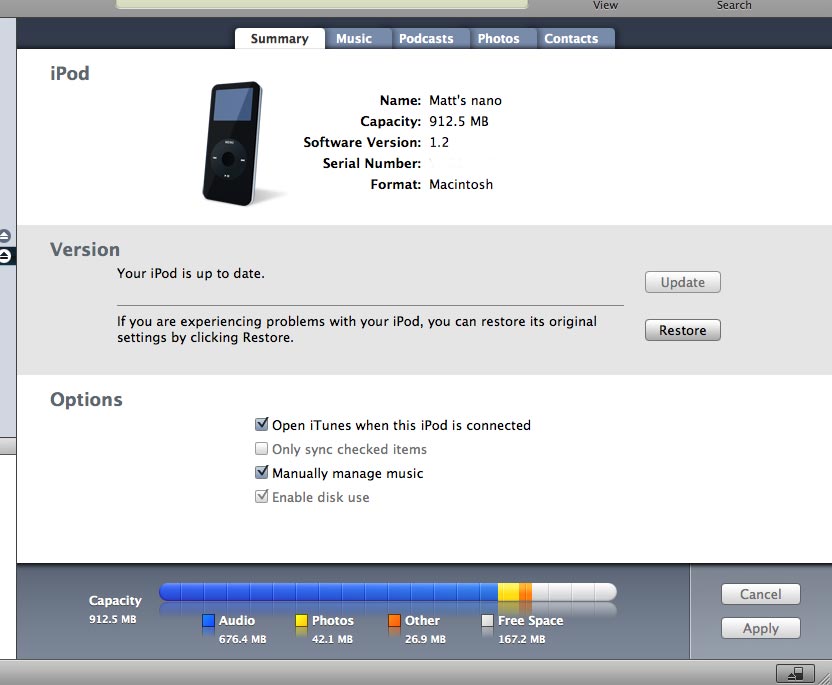The image size is (832, 685).
Task: Click the Version section heading
Action: click(x=85, y=249)
